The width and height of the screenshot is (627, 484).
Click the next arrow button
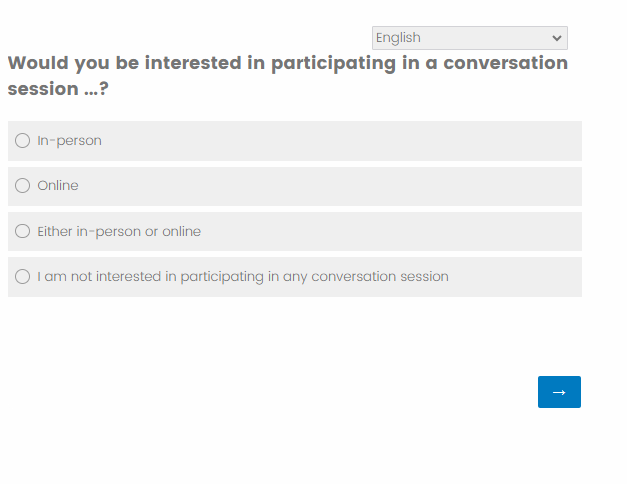click(559, 392)
